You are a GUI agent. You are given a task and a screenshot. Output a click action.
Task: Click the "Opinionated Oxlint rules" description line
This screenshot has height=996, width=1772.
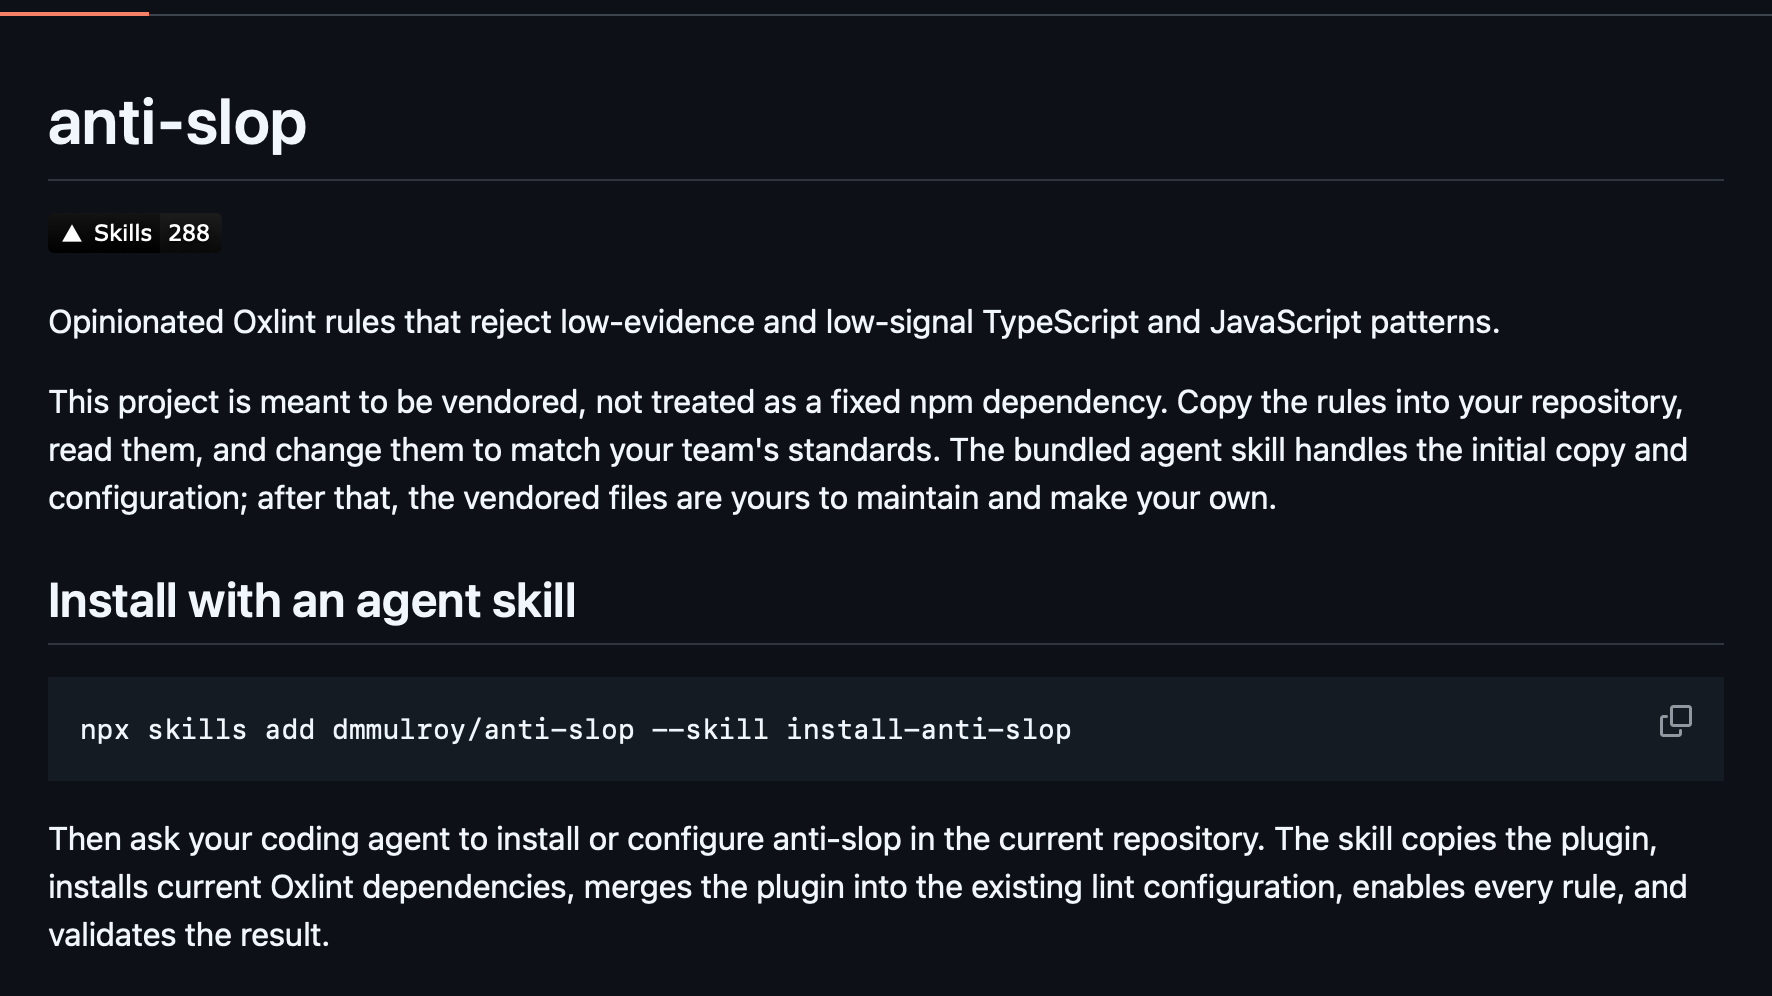click(x=774, y=322)
